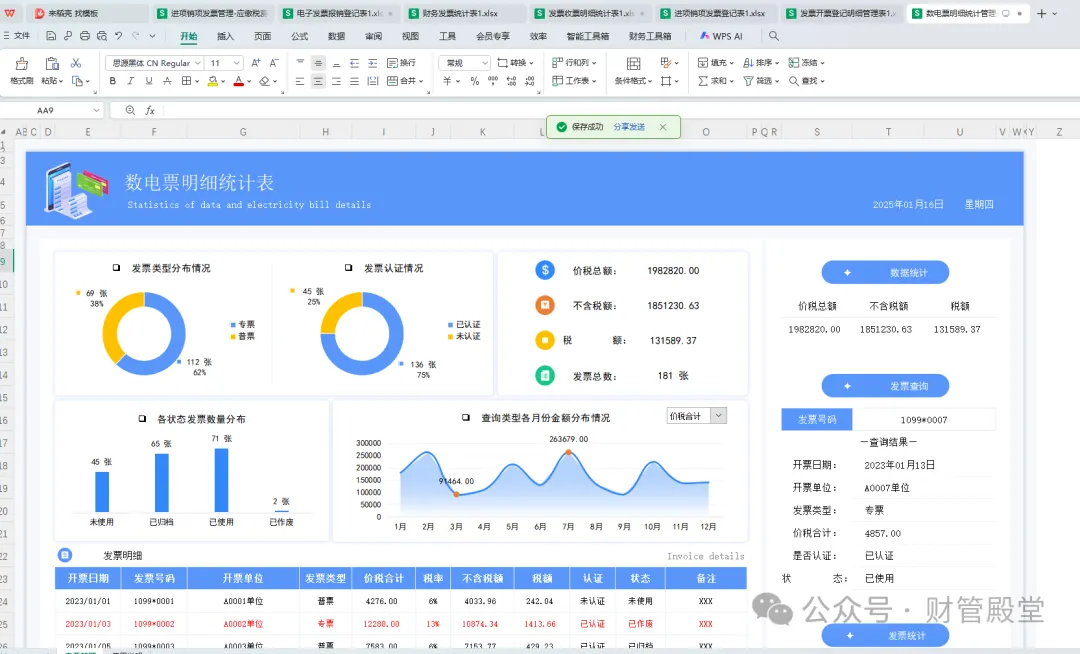The image size is (1080, 654).
Task: Toggle bottom vertical alignment
Action: (x=336, y=63)
